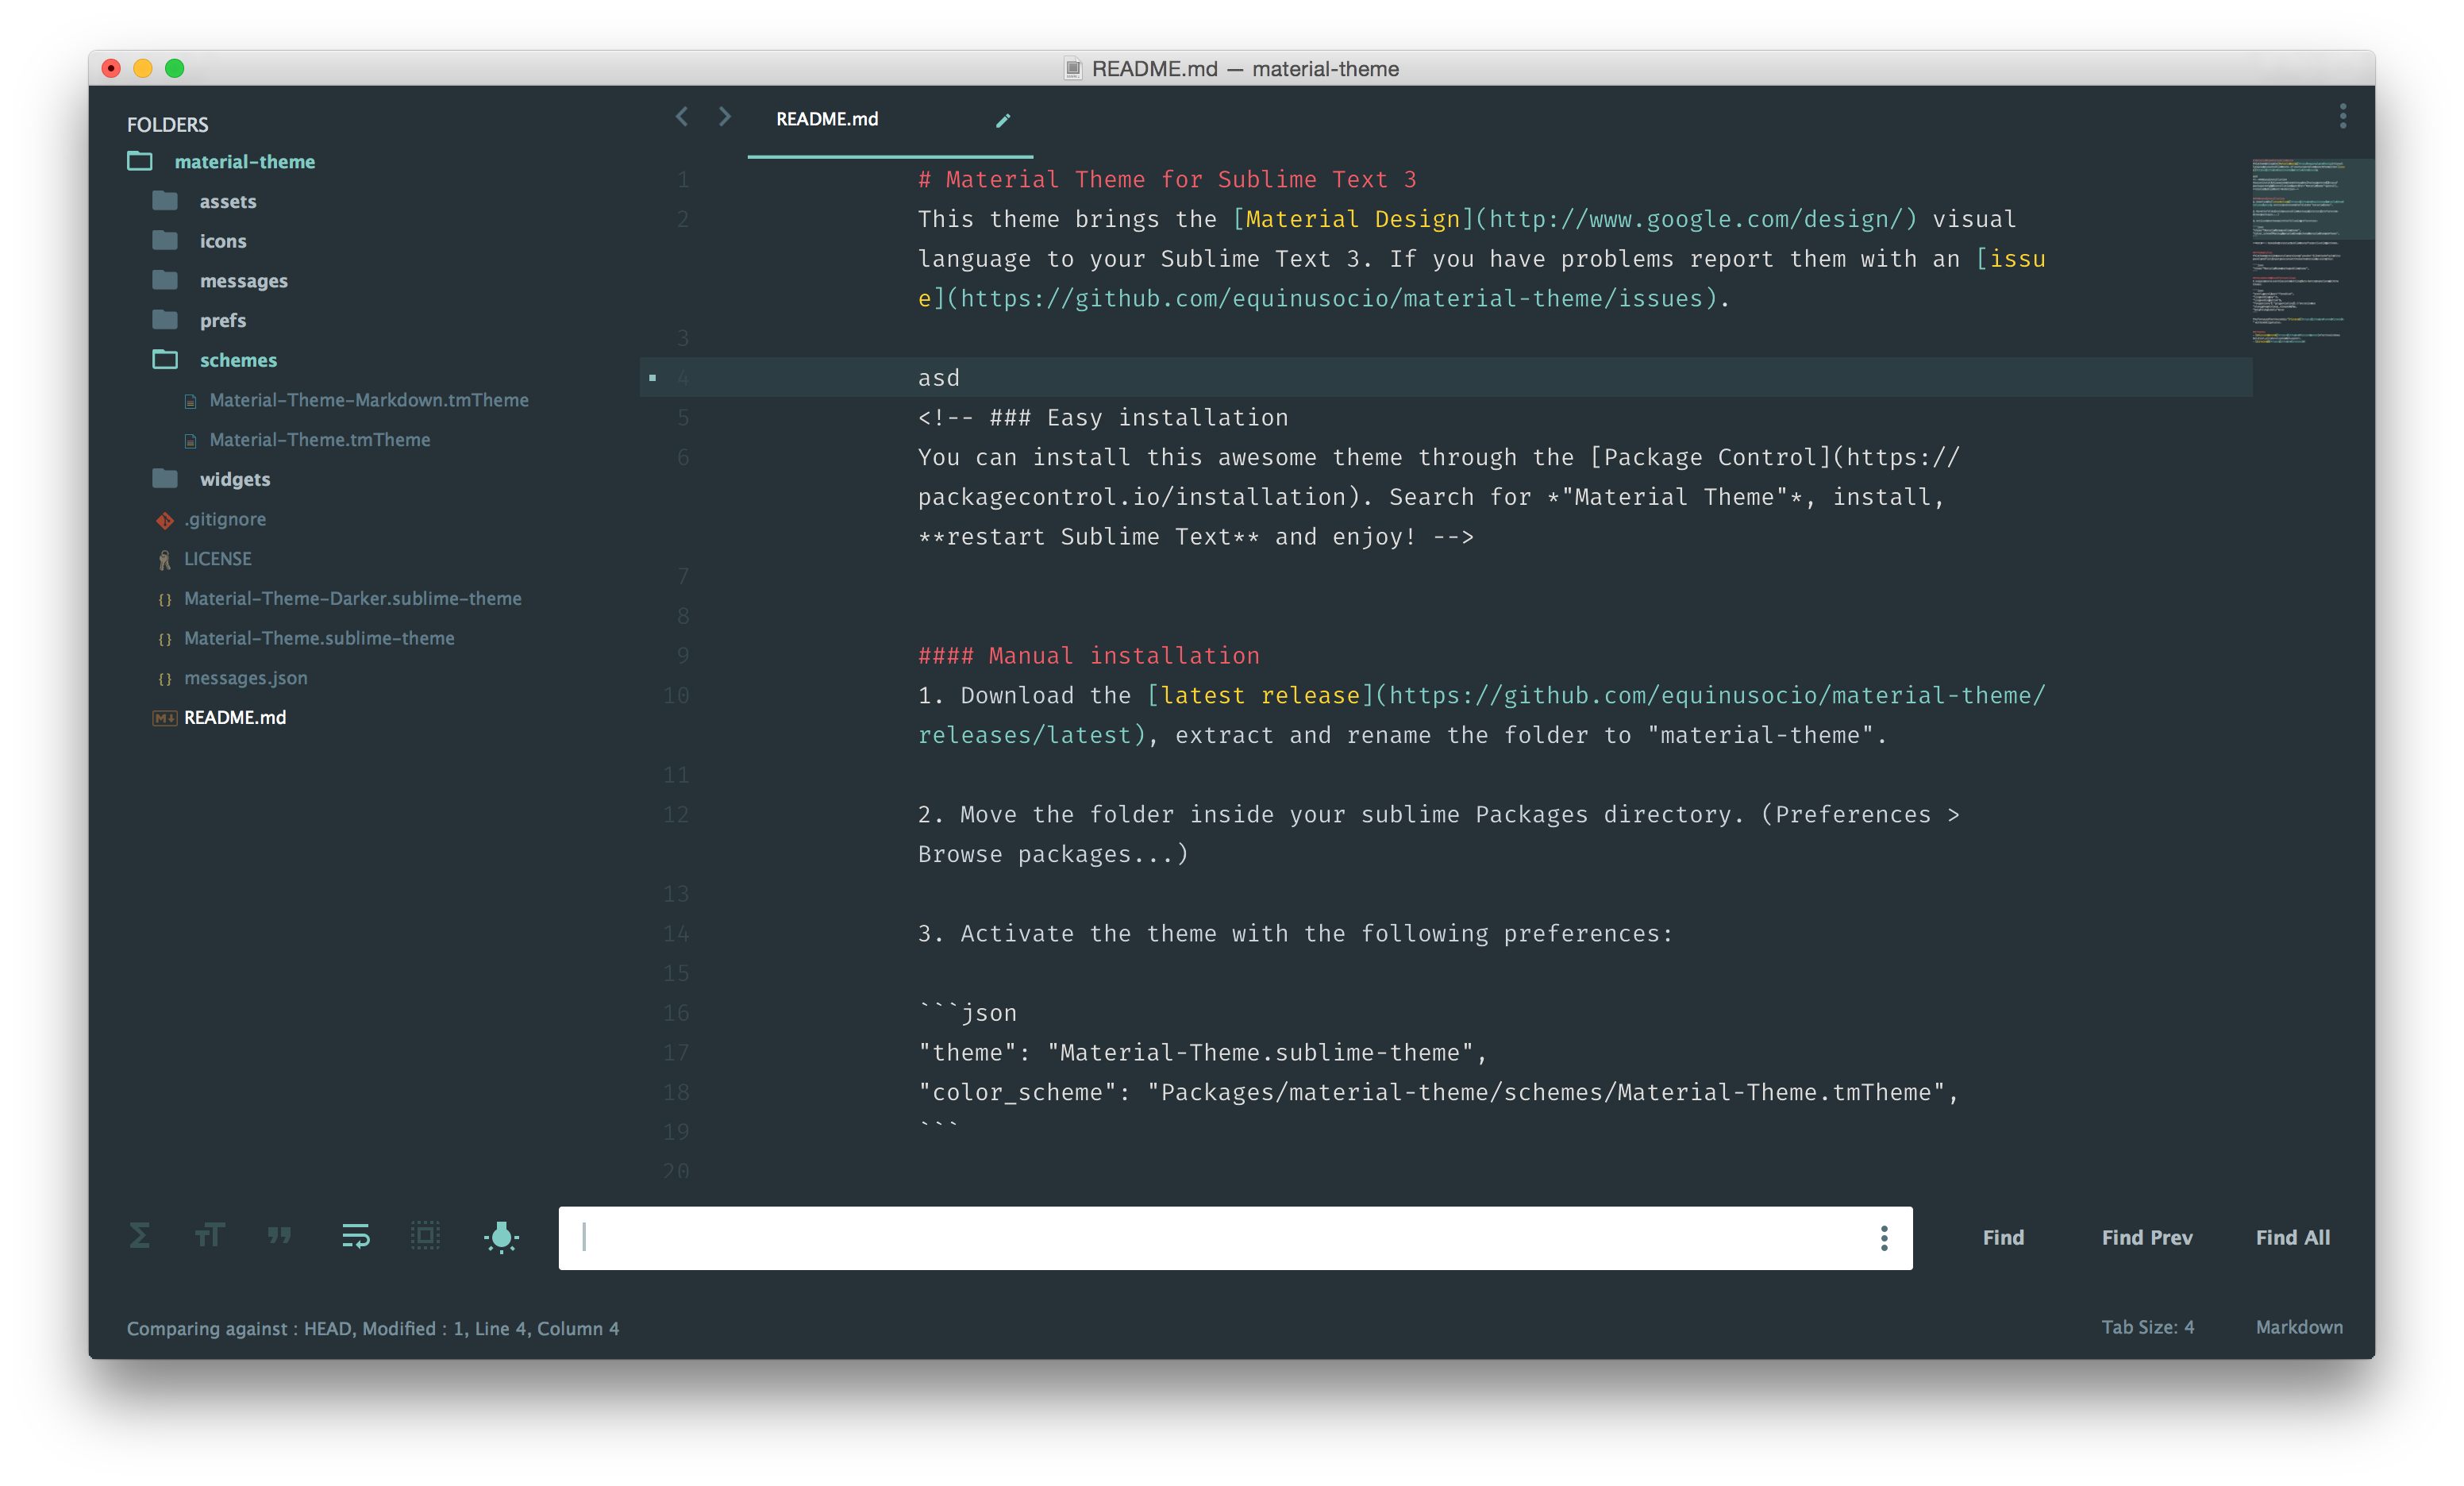Toggle whole word matching in find bar

[x=280, y=1237]
